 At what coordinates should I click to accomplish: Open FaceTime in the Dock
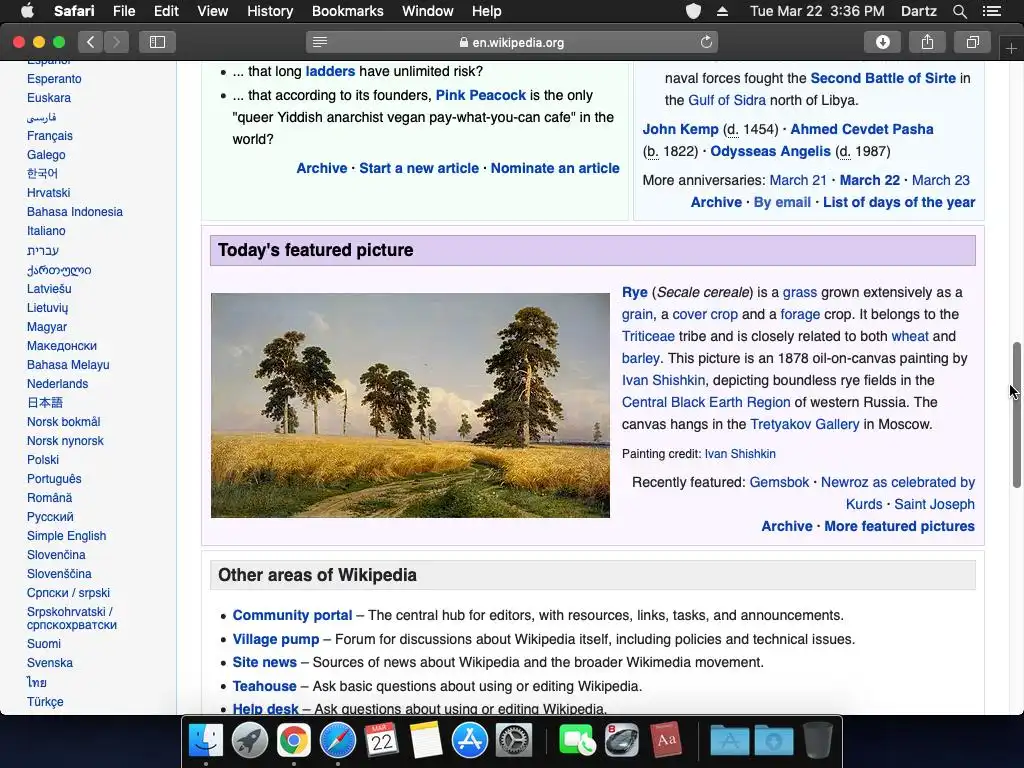pyautogui.click(x=577, y=741)
